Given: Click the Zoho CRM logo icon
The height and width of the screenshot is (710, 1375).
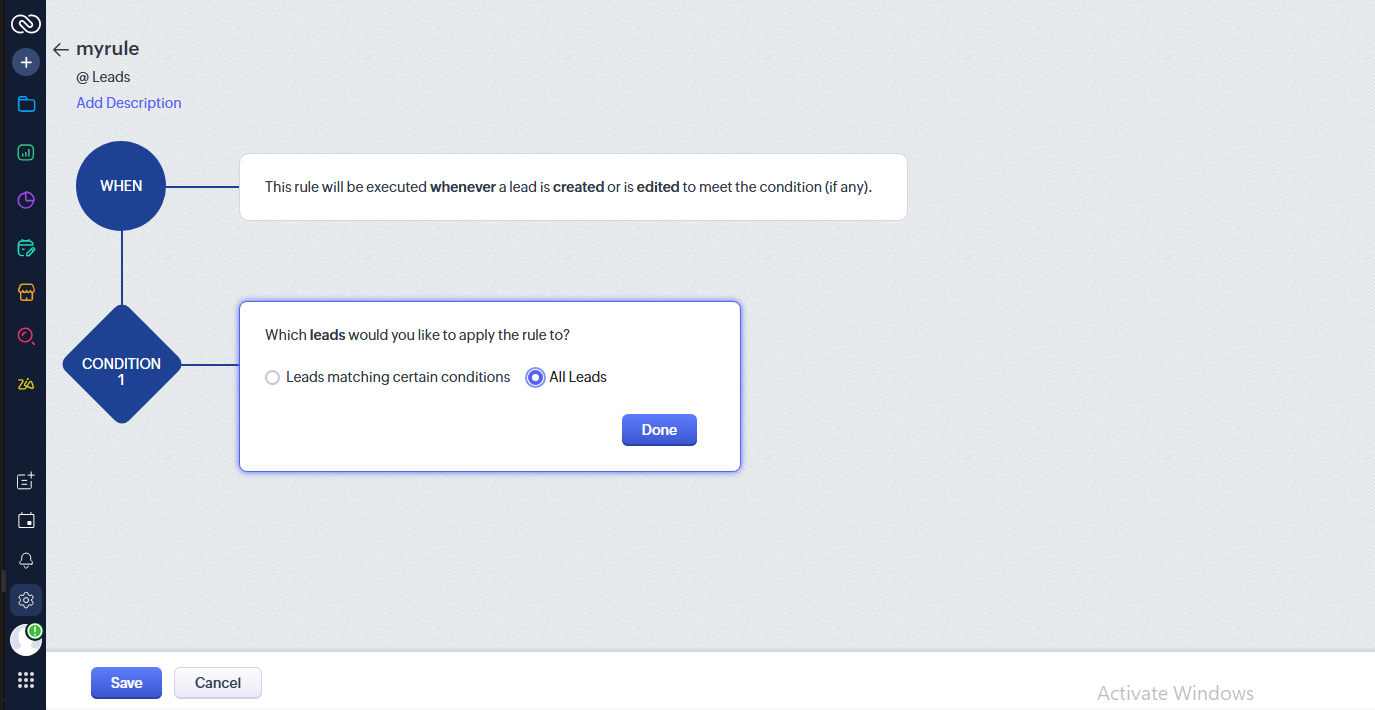Looking at the screenshot, I should click(x=26, y=23).
